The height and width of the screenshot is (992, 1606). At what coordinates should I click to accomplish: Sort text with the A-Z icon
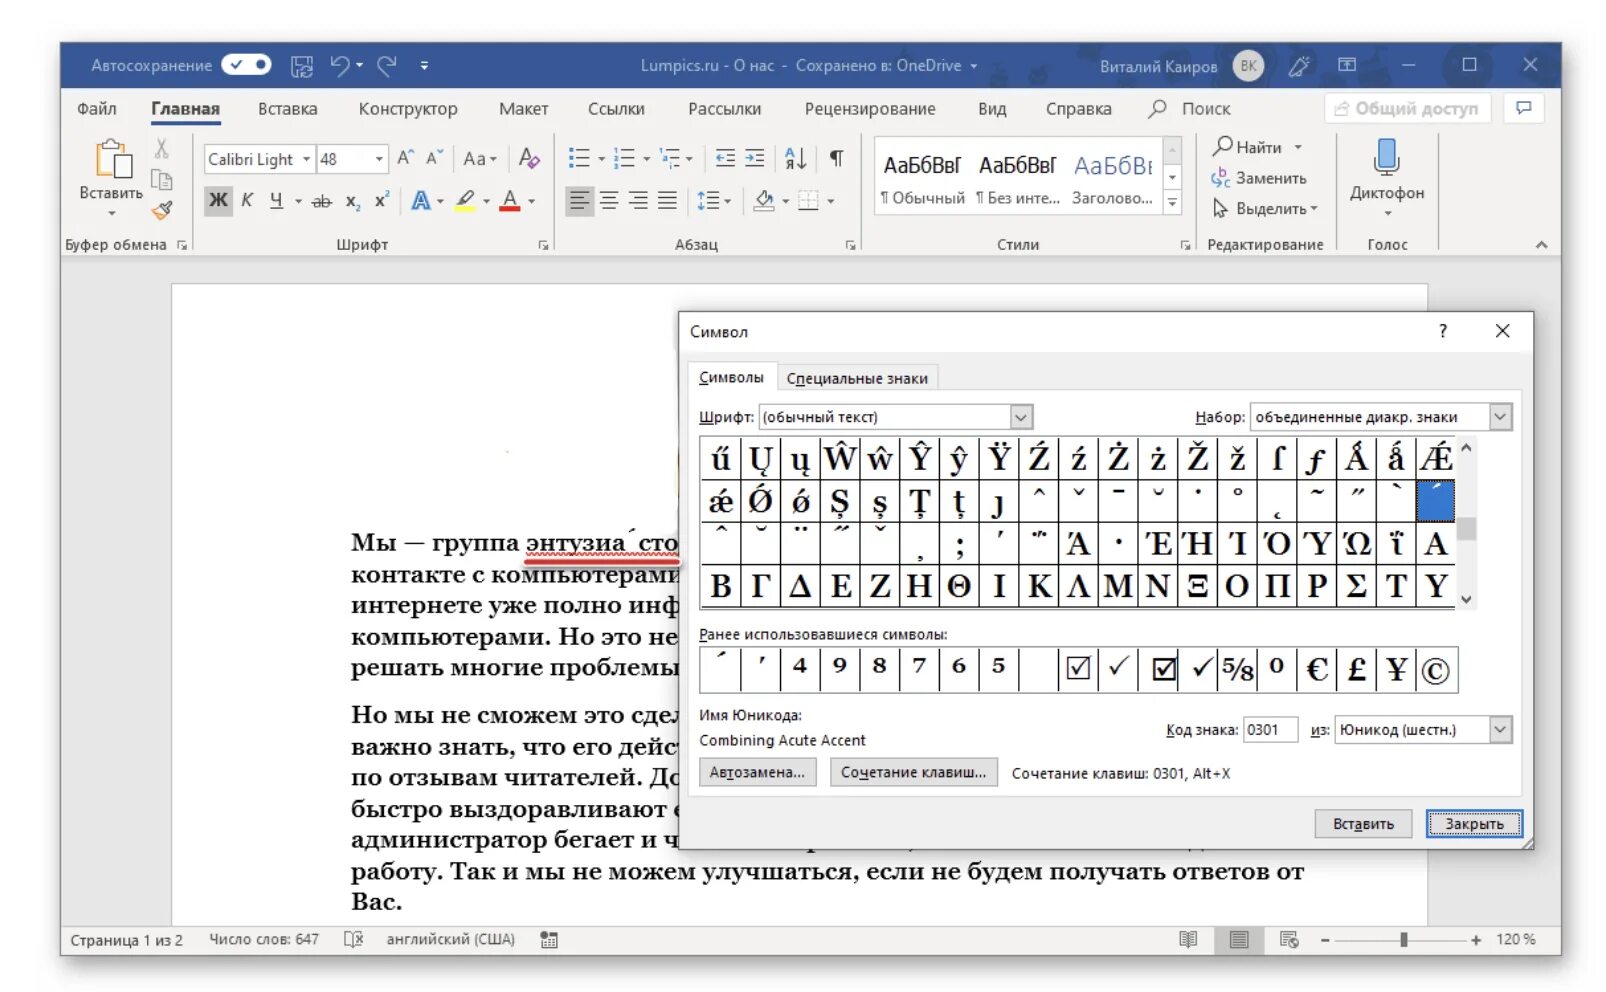796,158
